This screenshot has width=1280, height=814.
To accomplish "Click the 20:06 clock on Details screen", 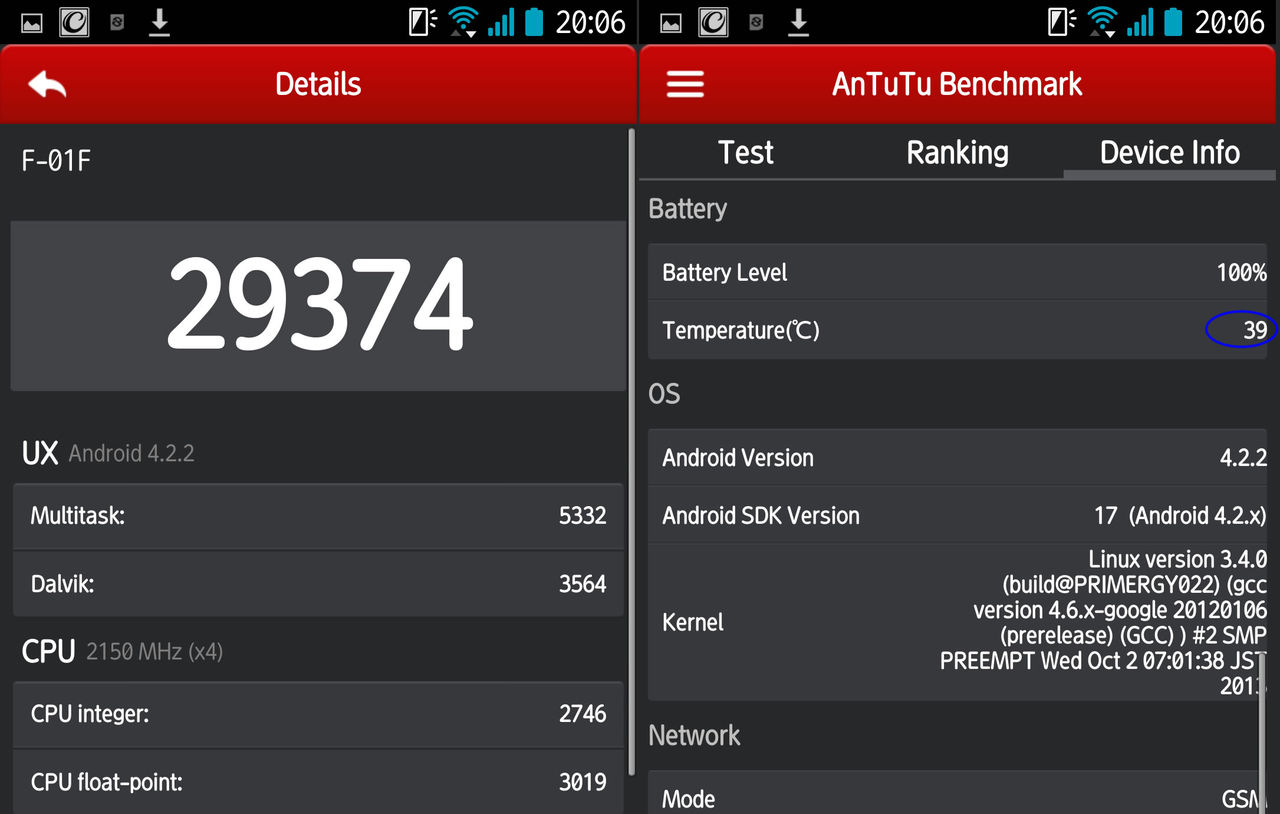I will [x=590, y=22].
